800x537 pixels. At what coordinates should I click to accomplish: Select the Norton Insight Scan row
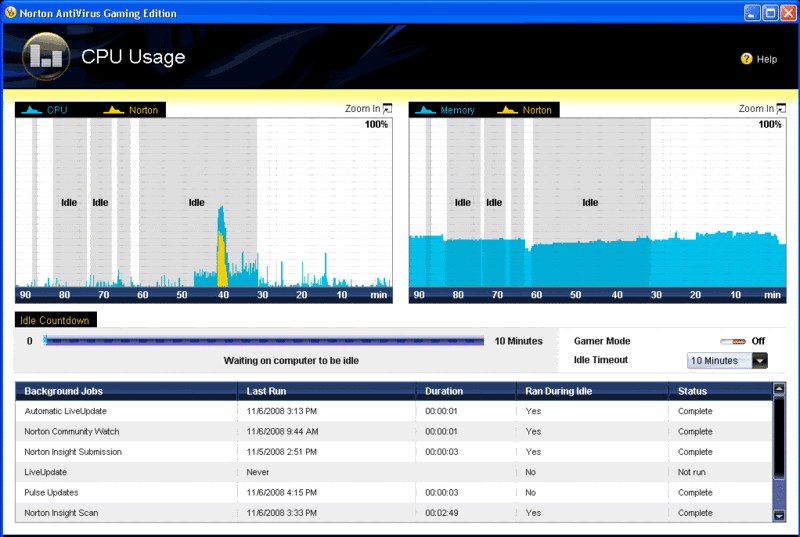click(393, 513)
